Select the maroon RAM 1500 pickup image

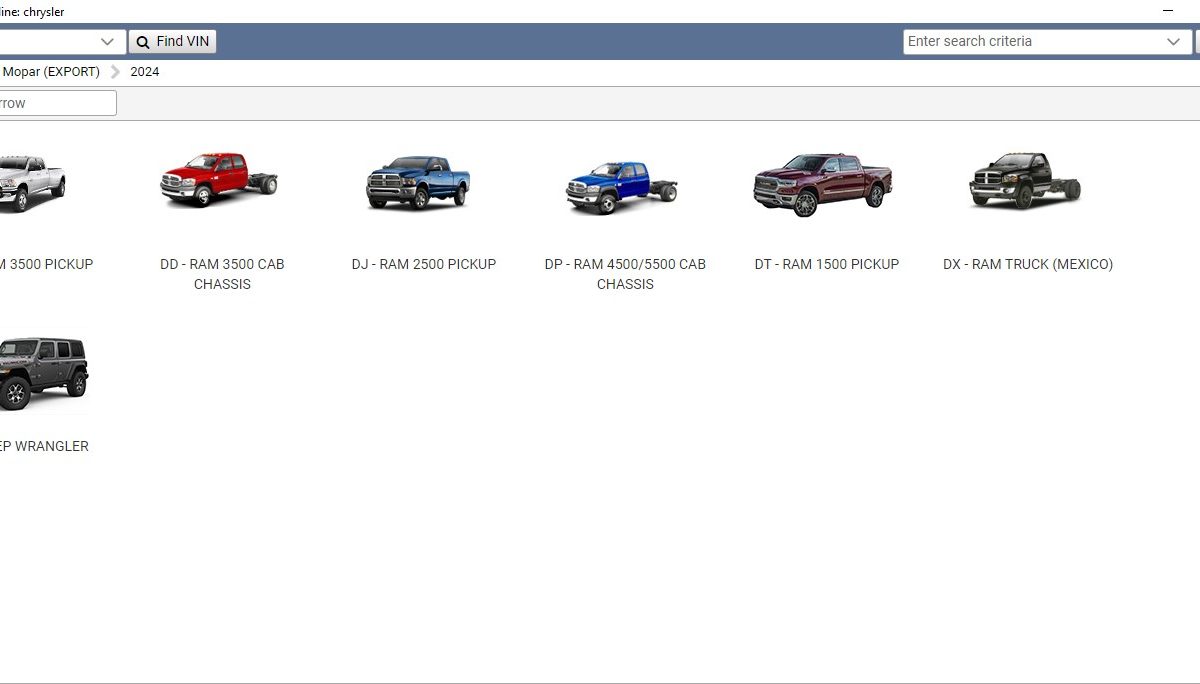tap(822, 184)
